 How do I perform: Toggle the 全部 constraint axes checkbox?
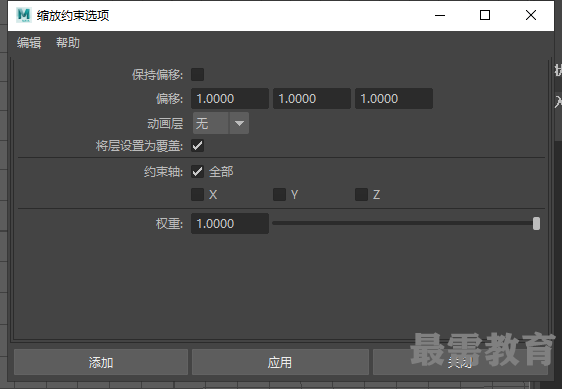tap(197, 172)
